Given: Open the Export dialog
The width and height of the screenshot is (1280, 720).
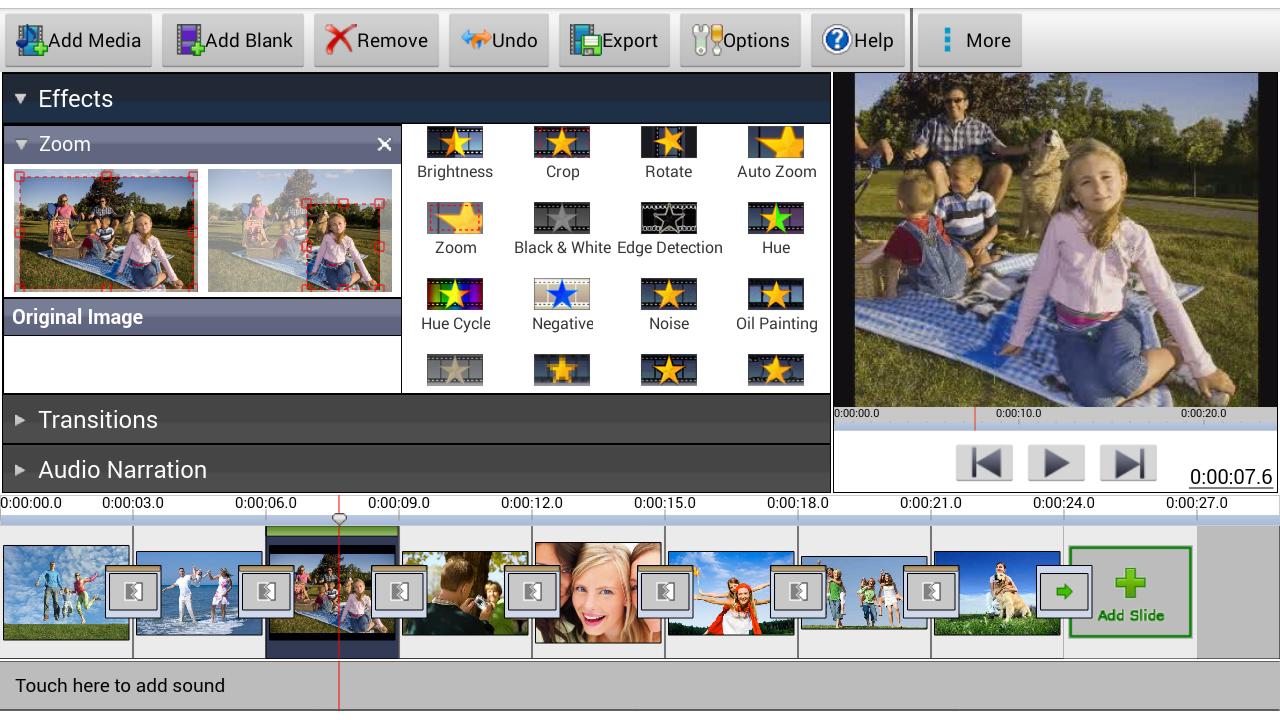Looking at the screenshot, I should coord(614,40).
